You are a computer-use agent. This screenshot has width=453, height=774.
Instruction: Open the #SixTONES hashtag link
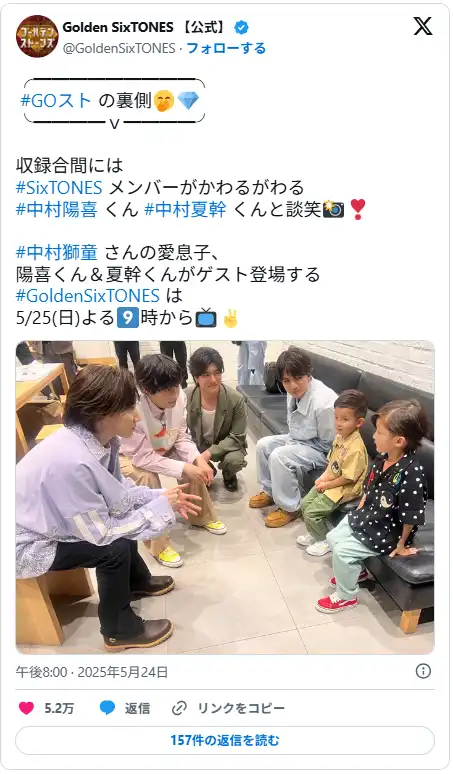(59, 188)
